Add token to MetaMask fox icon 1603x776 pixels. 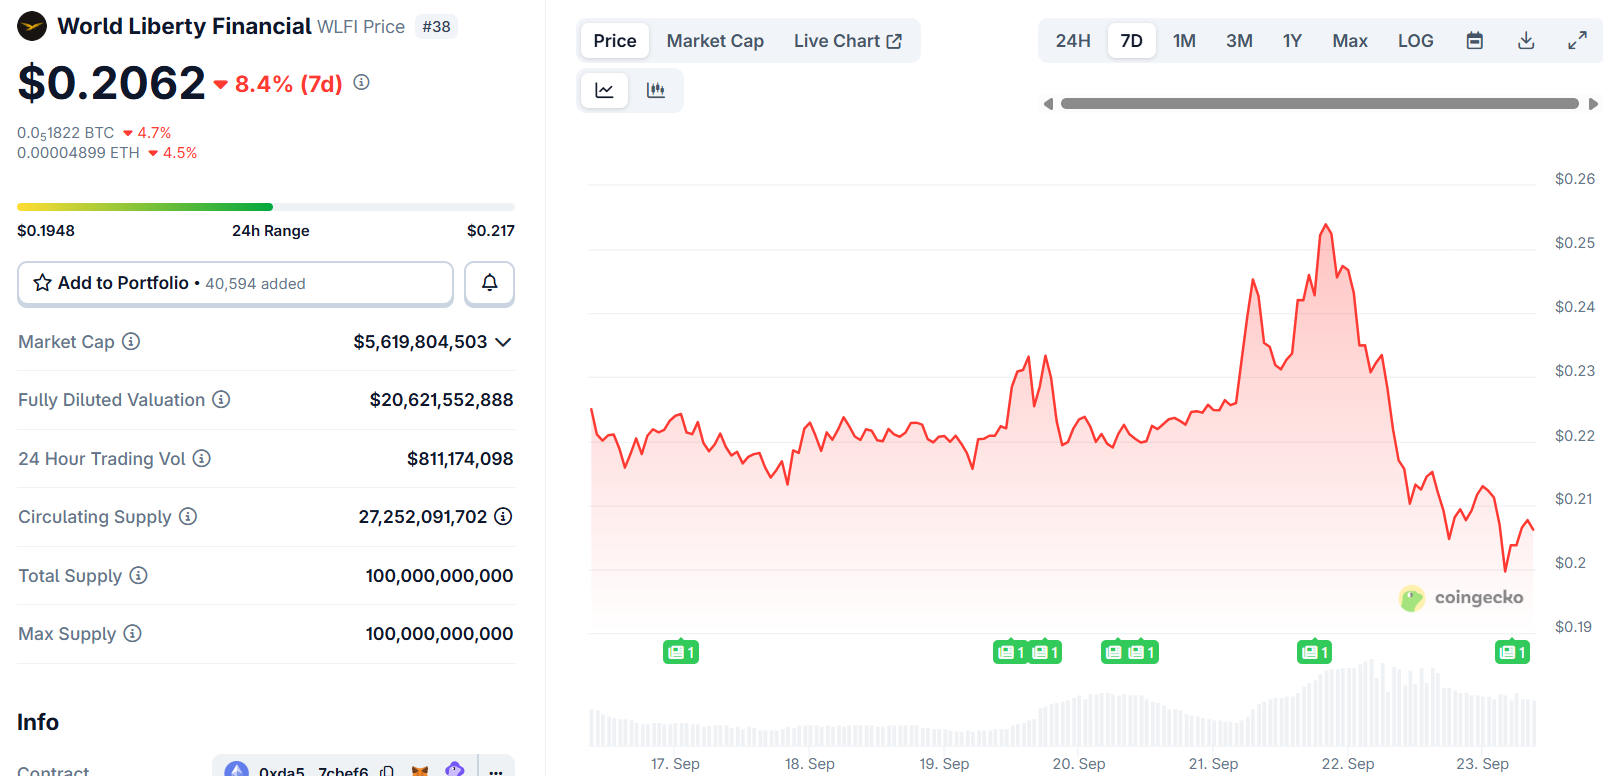click(421, 771)
